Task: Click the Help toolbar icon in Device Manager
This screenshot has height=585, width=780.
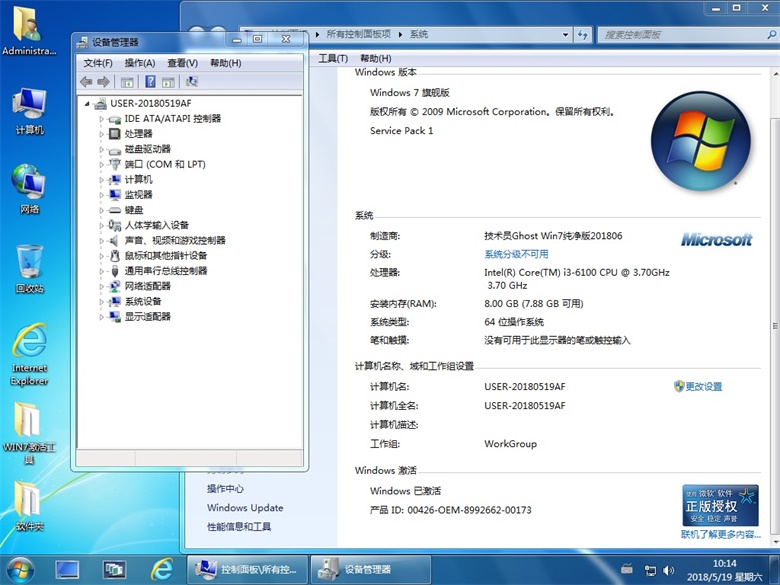Action: coord(150,82)
